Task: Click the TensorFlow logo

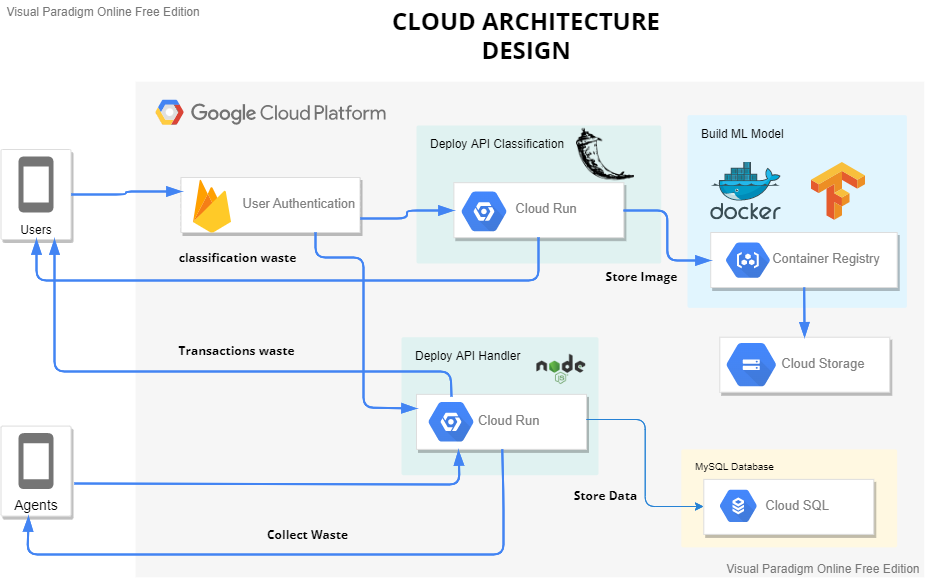Action: [838, 191]
